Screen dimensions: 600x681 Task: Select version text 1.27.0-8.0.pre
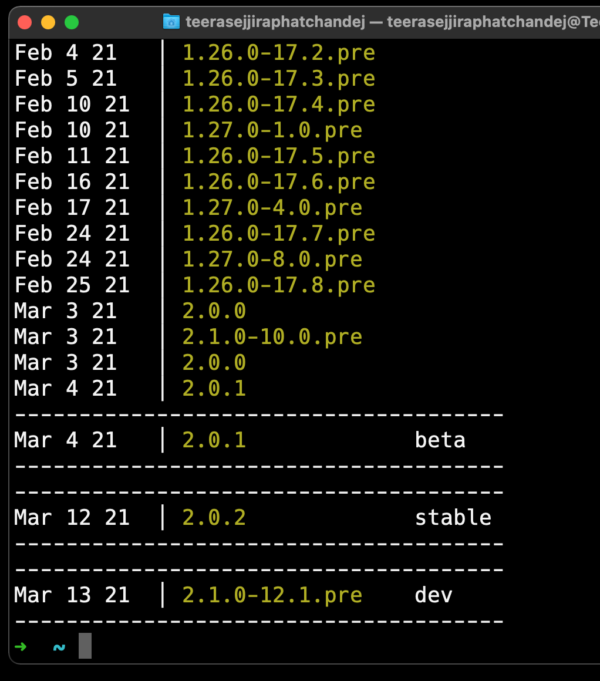point(272,259)
